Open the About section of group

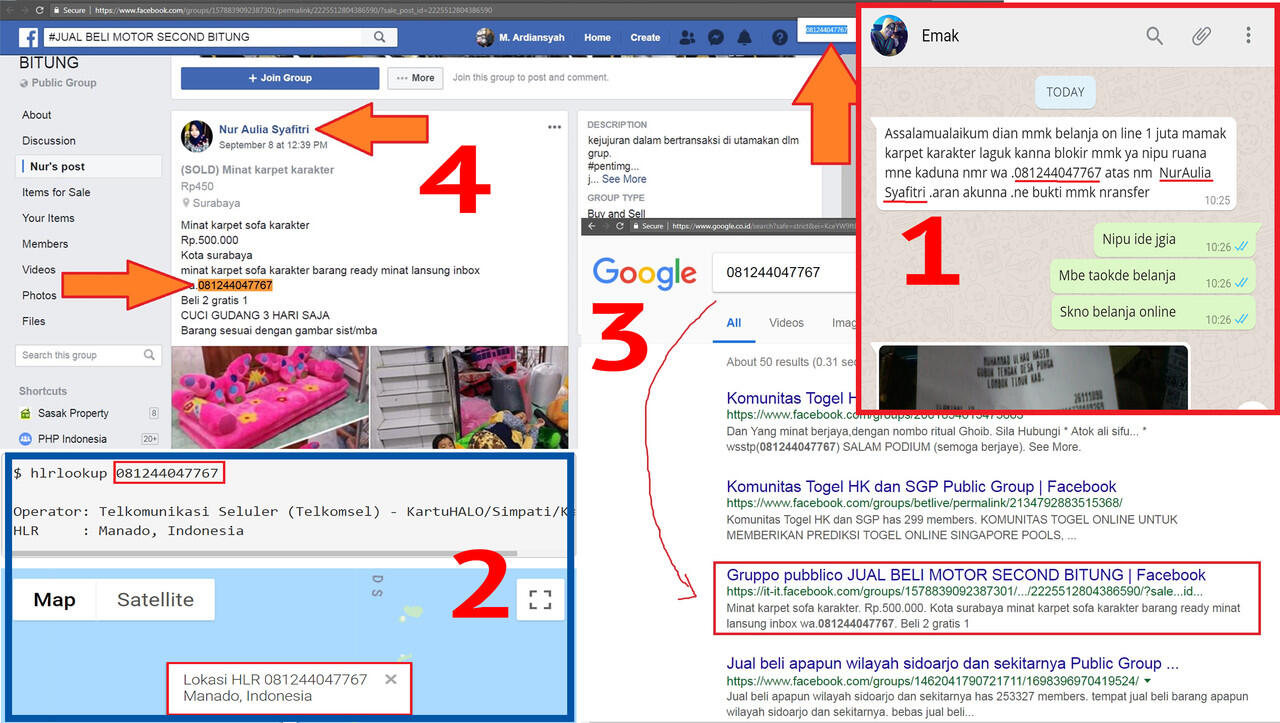[37, 115]
